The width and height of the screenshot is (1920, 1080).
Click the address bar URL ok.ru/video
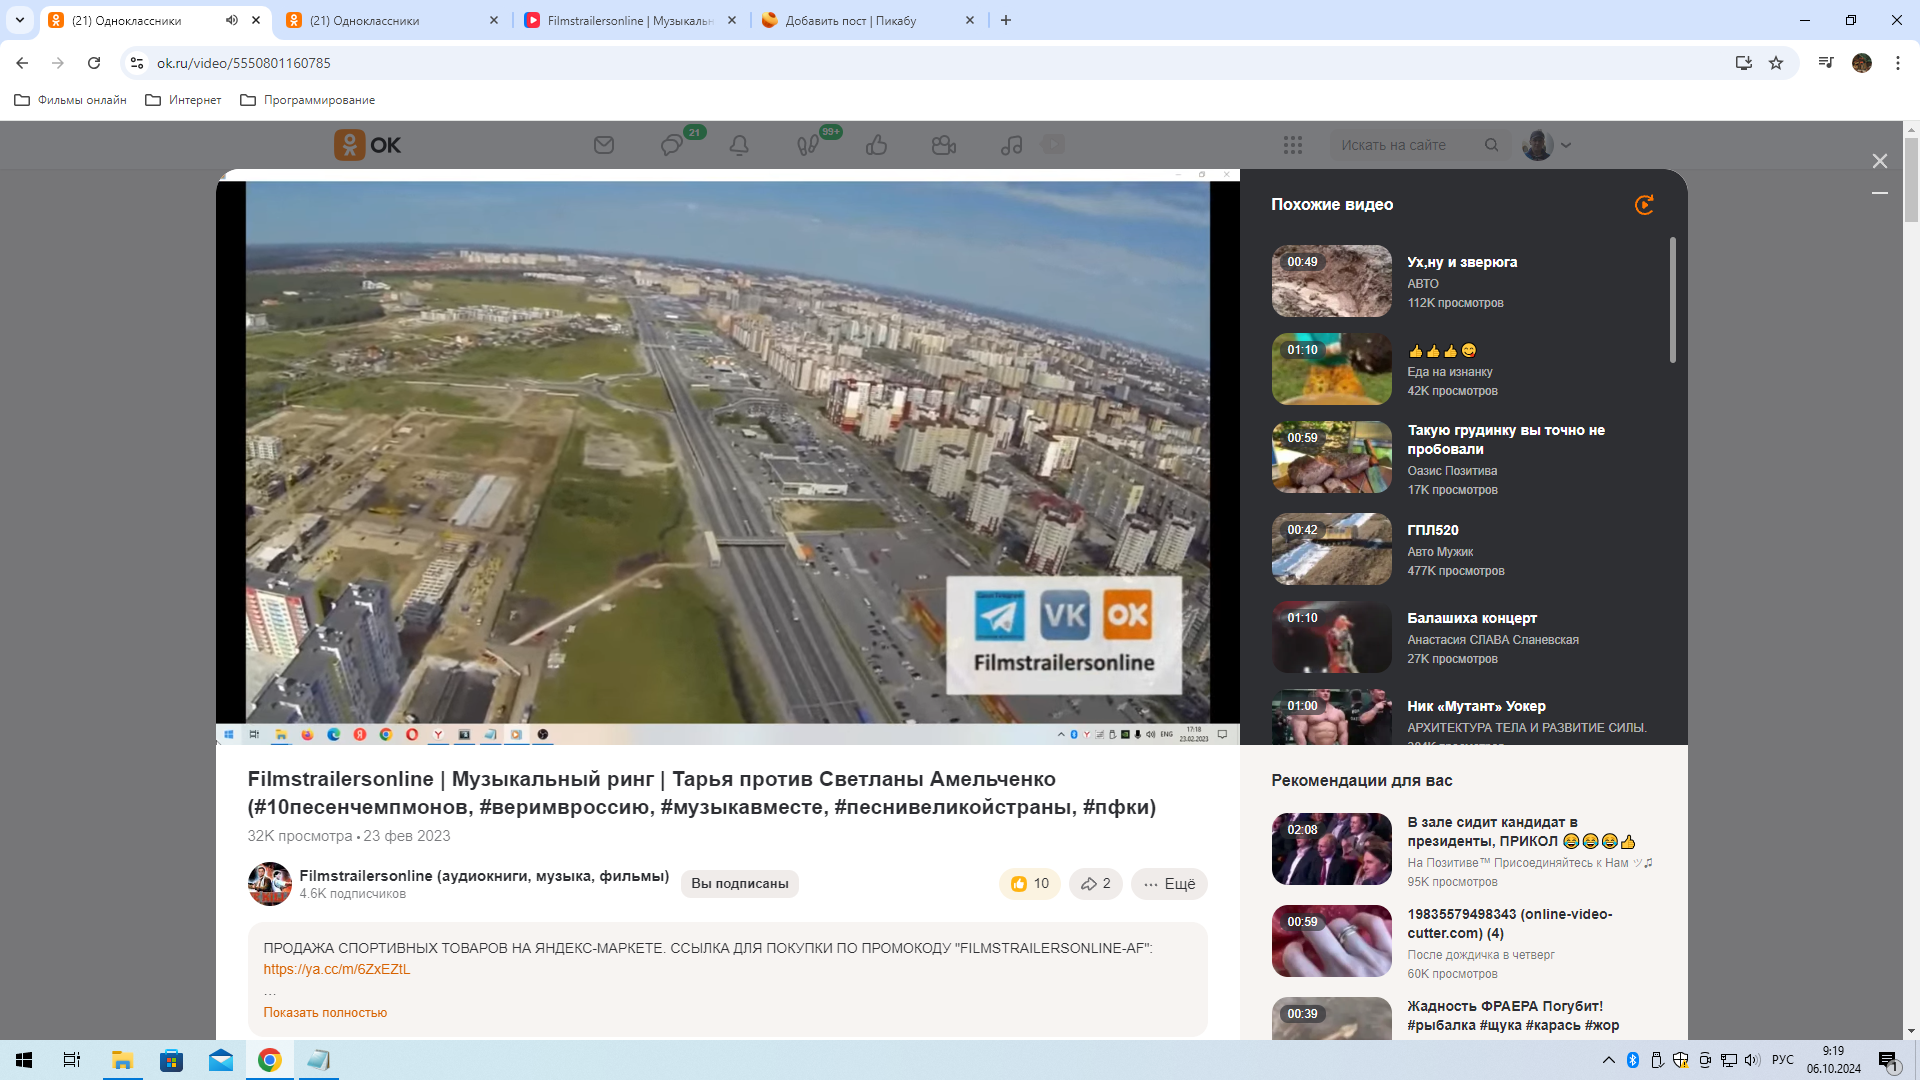click(243, 63)
